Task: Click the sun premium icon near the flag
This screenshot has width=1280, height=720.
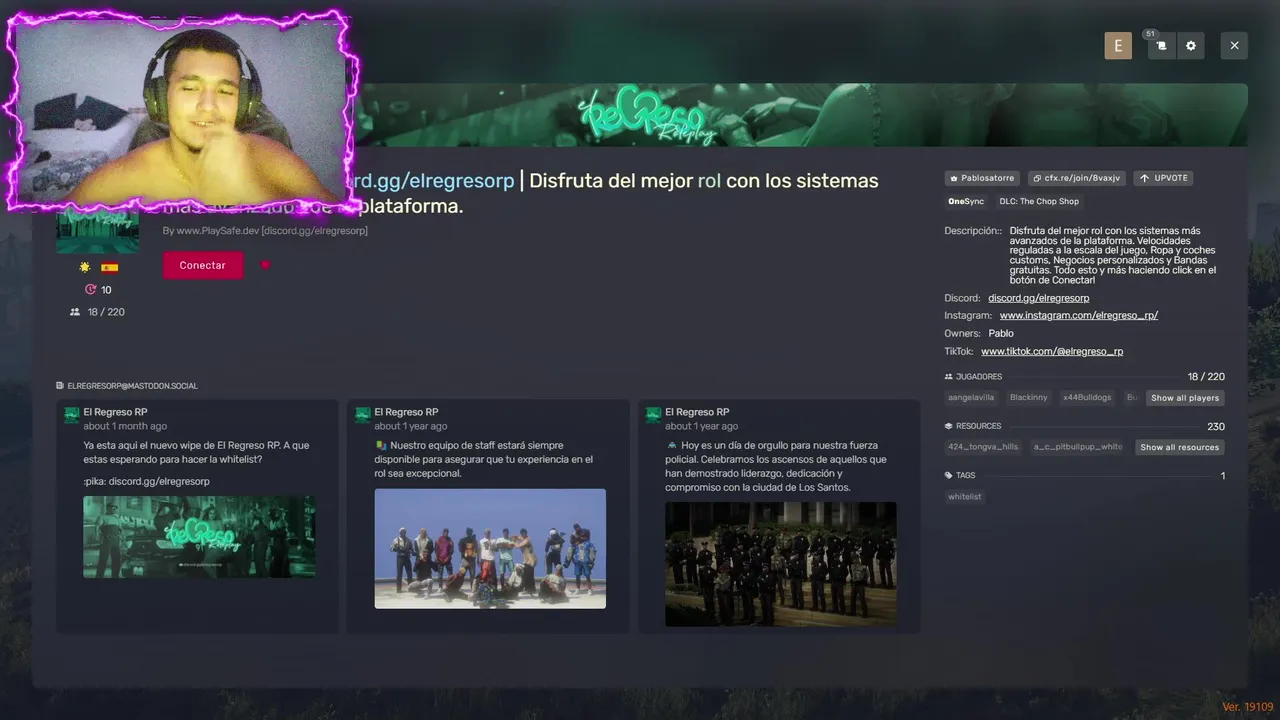Action: coord(85,268)
